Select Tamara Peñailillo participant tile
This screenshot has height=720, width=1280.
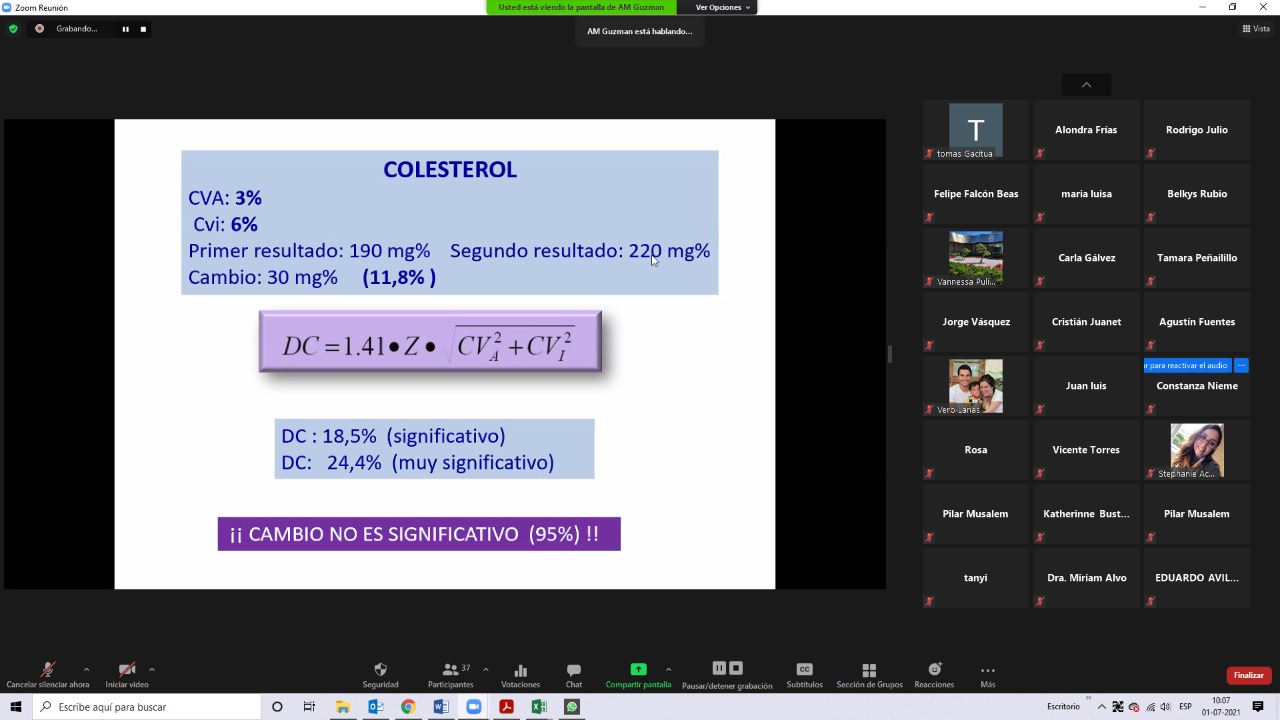click(x=1197, y=258)
